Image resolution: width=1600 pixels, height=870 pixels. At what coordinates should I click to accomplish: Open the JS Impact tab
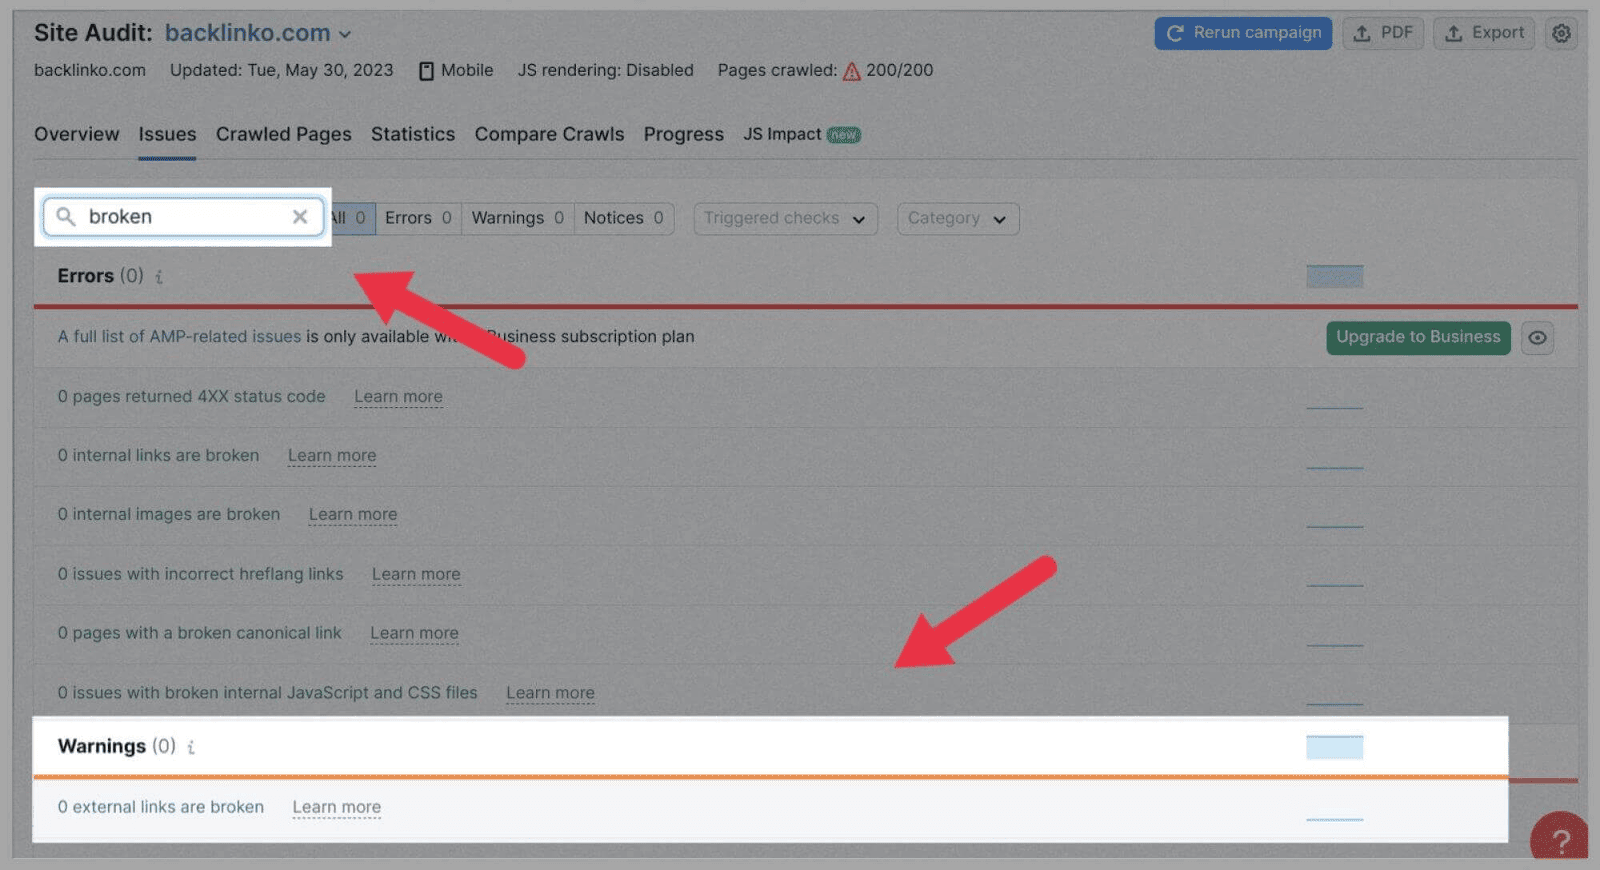pyautogui.click(x=801, y=134)
